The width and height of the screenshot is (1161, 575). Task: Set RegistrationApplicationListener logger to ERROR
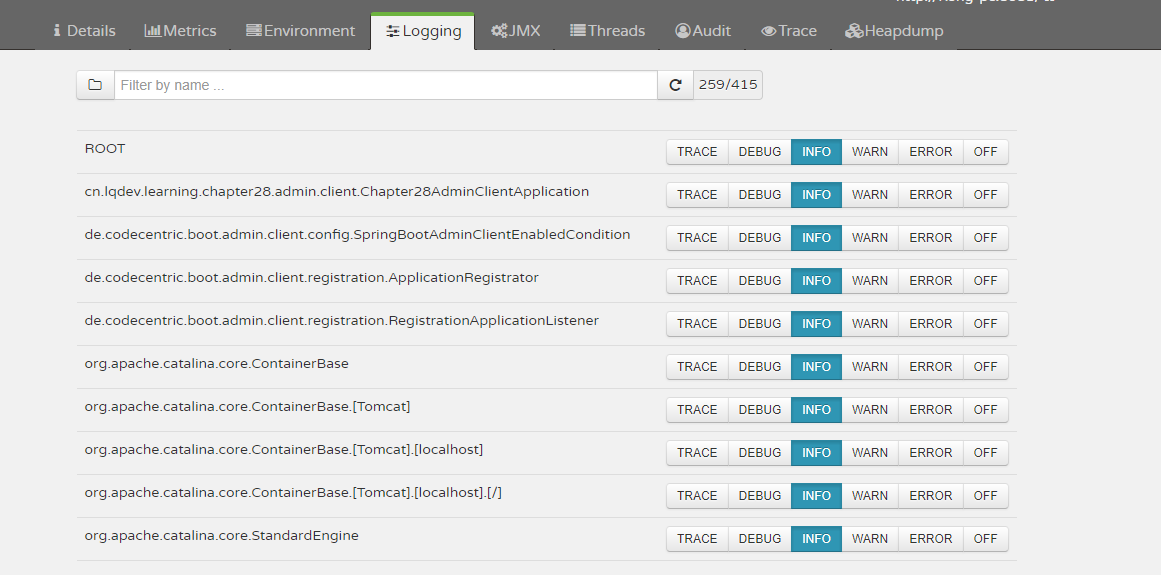tap(931, 323)
